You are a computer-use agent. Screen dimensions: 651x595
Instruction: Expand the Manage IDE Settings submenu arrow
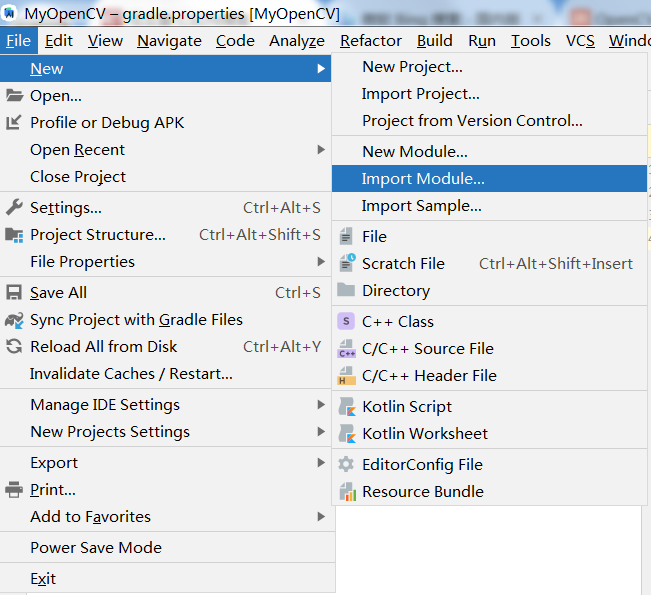tap(321, 404)
